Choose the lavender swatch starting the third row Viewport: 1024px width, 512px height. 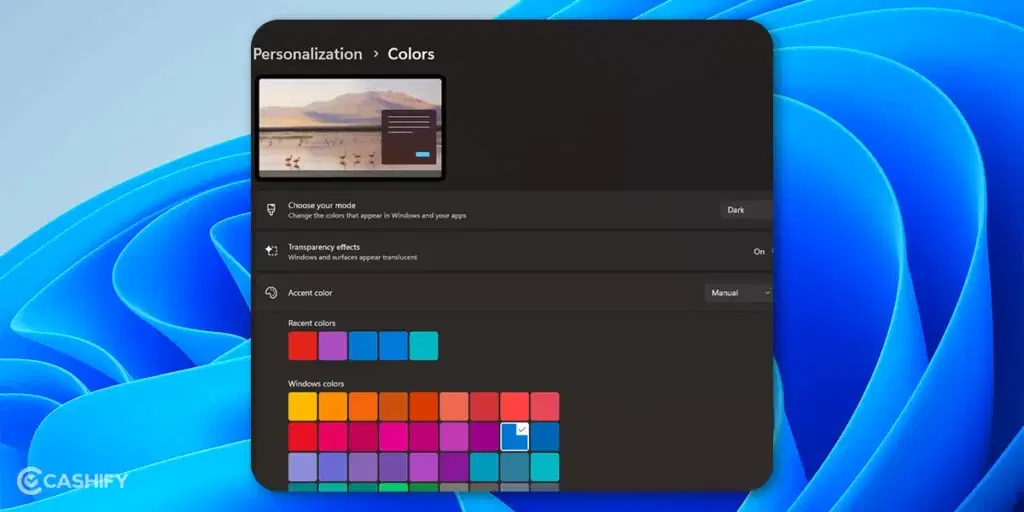(x=302, y=467)
